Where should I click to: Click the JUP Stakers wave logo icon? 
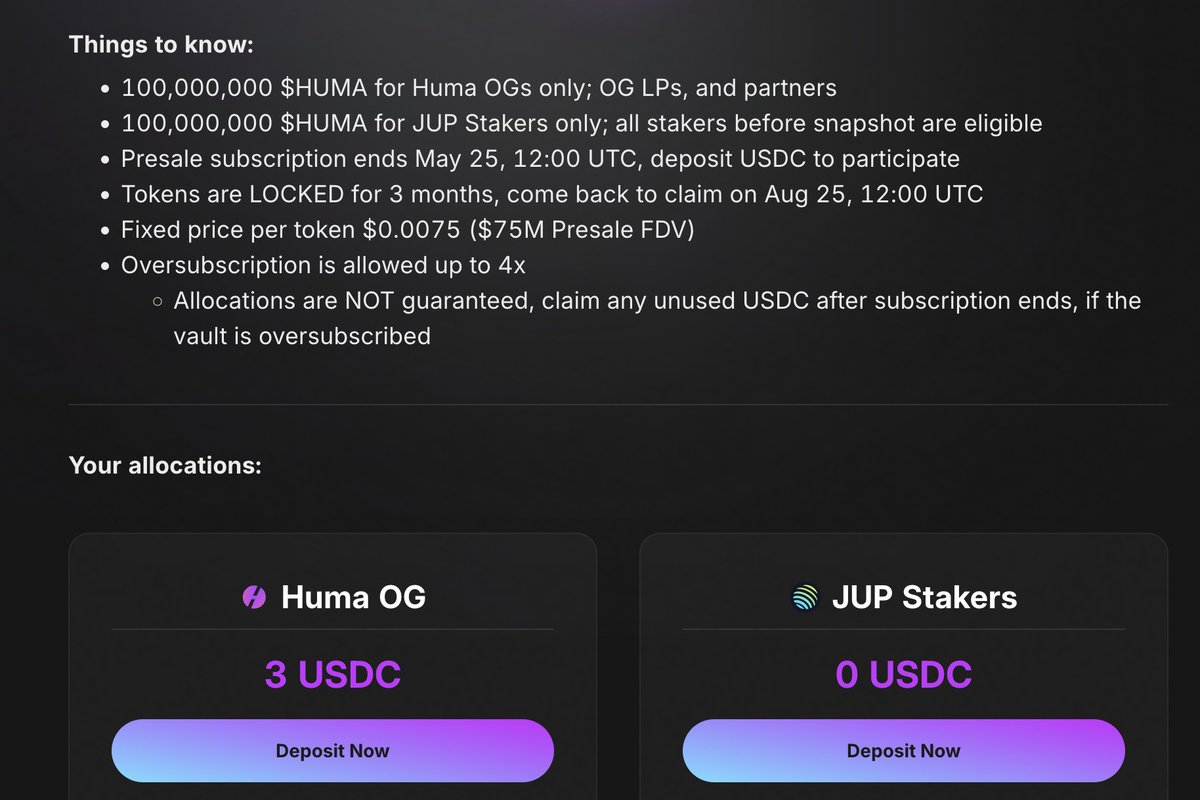click(x=804, y=598)
